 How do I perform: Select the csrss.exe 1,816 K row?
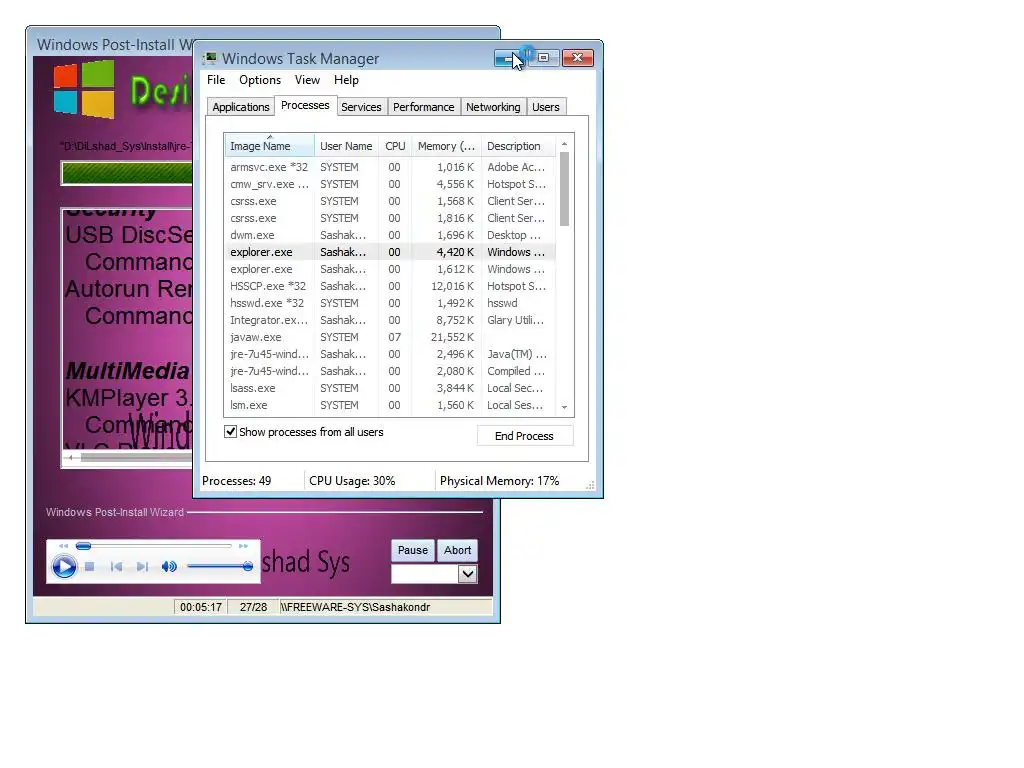(390, 218)
